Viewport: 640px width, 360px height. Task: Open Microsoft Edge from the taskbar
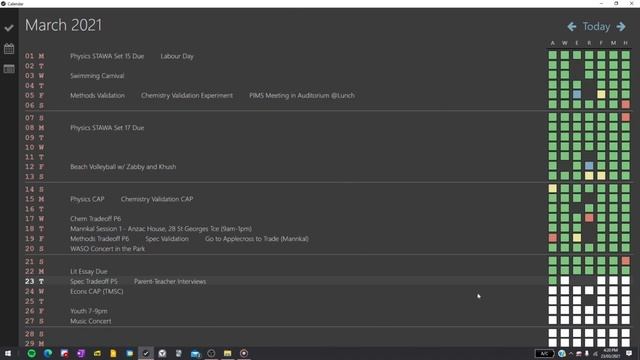point(48,353)
